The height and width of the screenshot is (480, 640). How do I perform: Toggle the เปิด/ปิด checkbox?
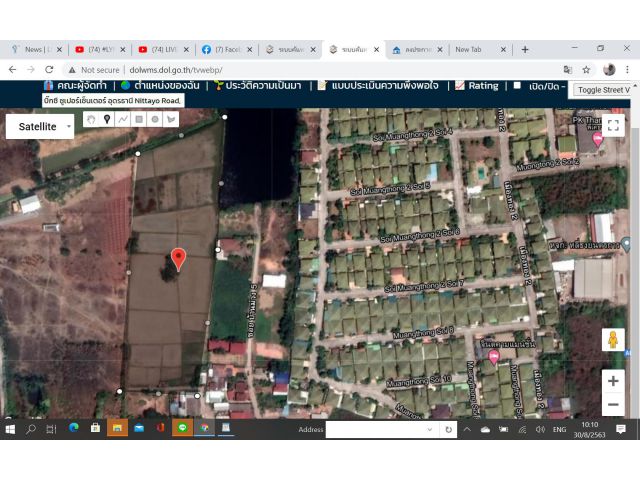(517, 86)
